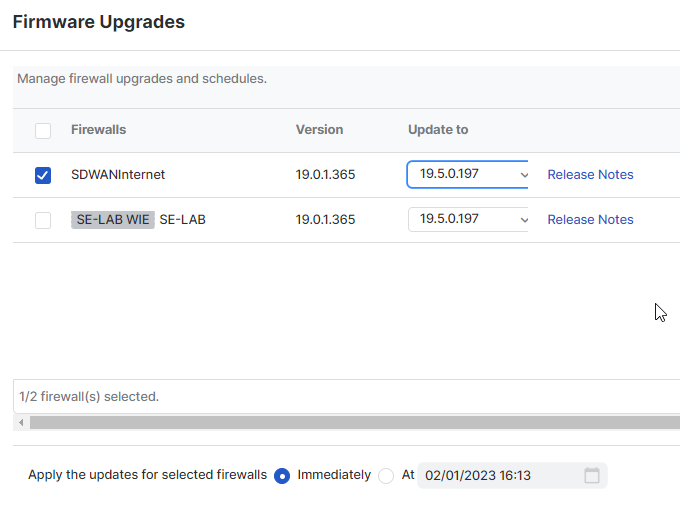Select the Immediately radio option
This screenshot has height=511, width=680.
click(x=282, y=476)
